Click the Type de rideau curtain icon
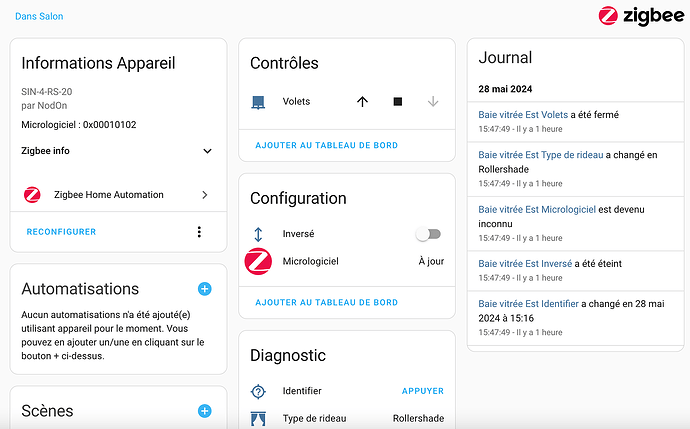690x429 pixels. click(x=258, y=418)
